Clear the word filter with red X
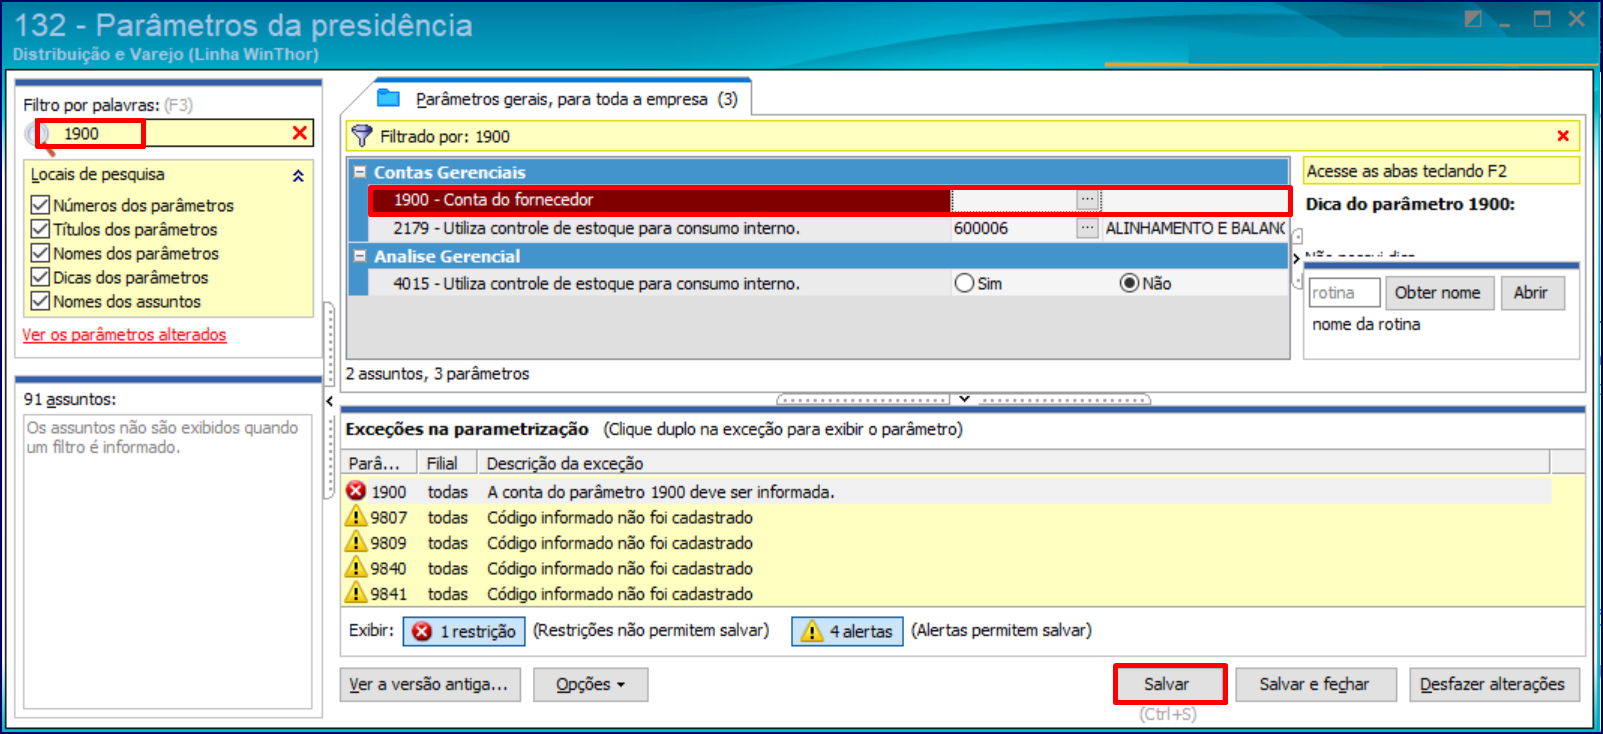The height and width of the screenshot is (734, 1603). (299, 133)
